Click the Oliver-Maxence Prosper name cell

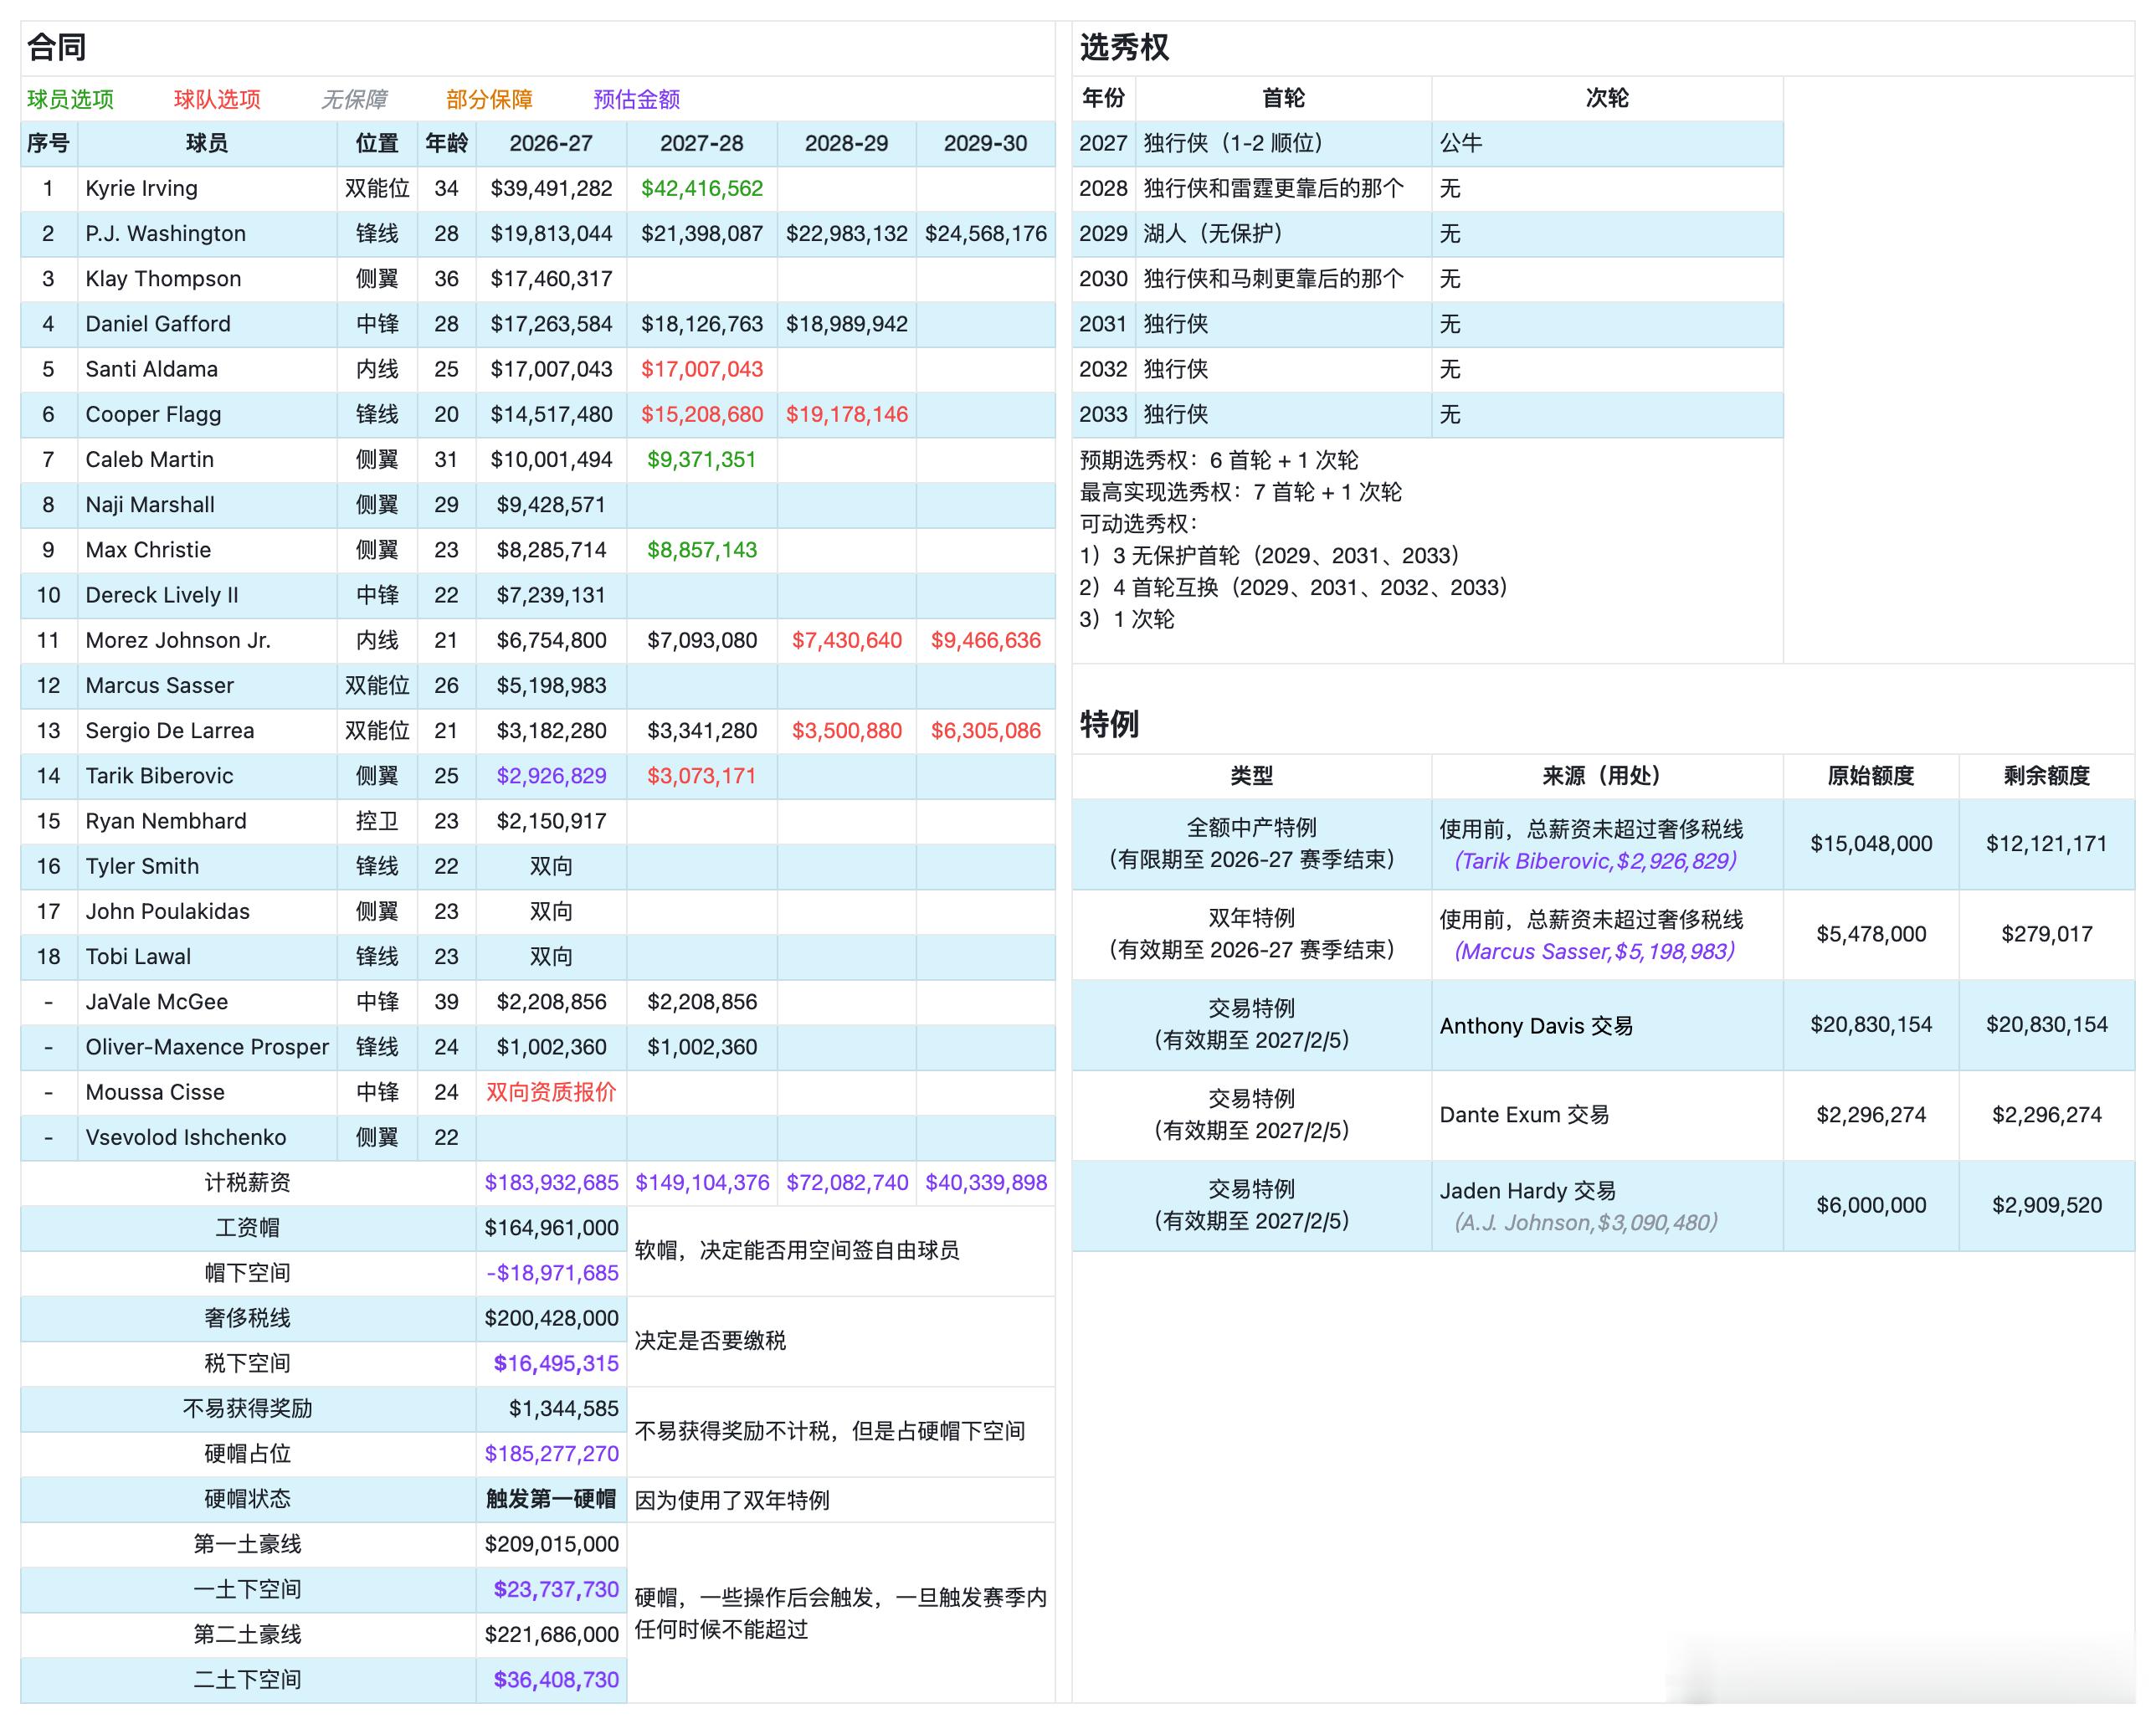click(x=207, y=1047)
